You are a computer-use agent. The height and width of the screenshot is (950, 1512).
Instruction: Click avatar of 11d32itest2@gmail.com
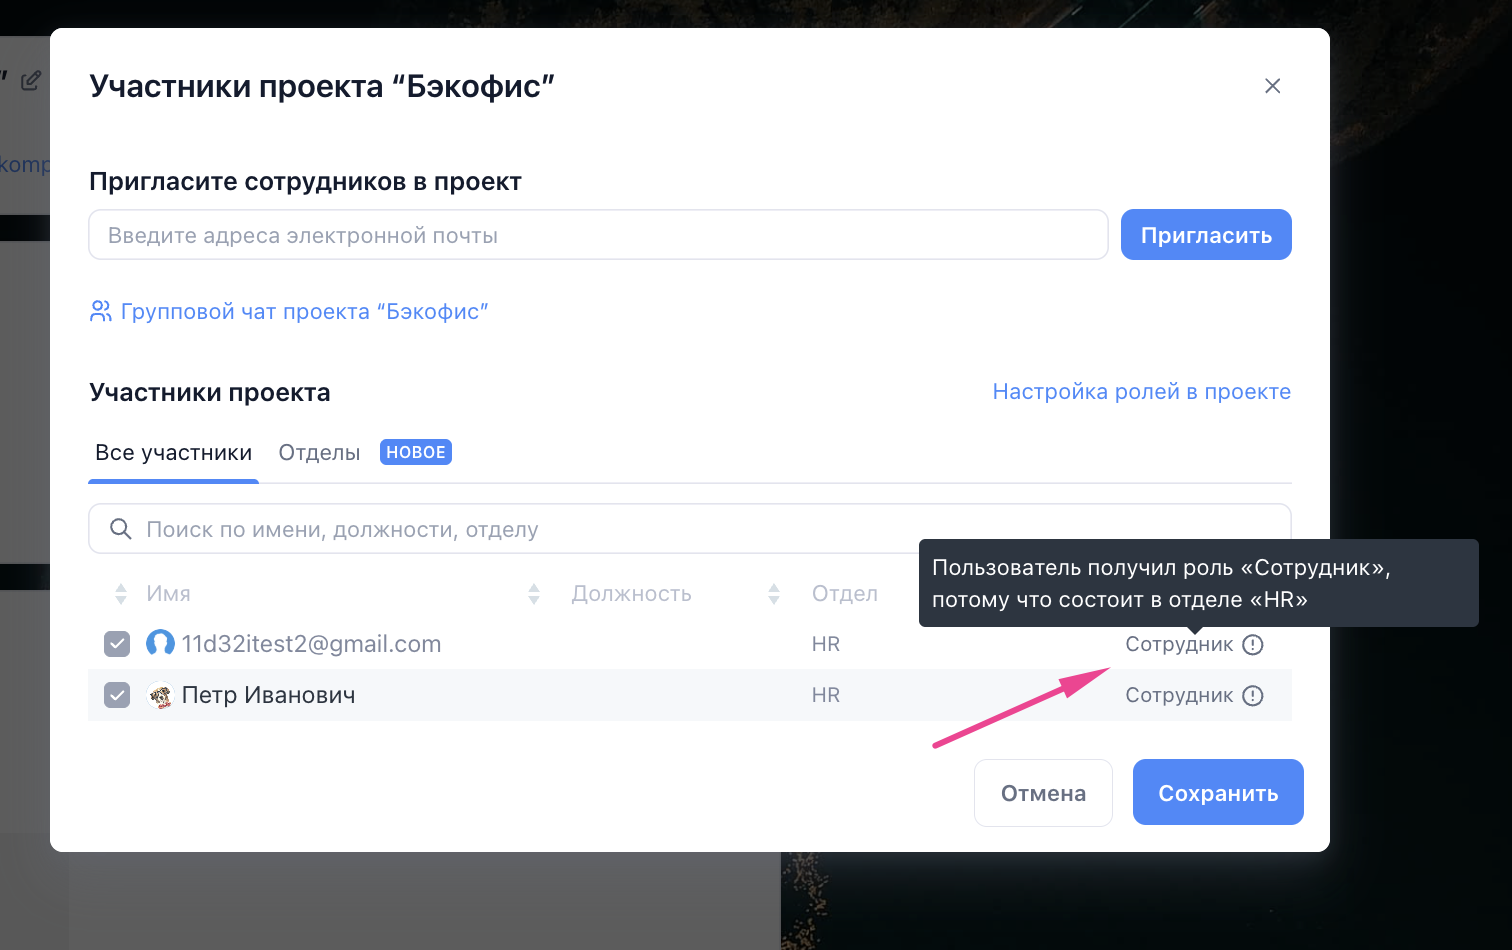tap(160, 643)
